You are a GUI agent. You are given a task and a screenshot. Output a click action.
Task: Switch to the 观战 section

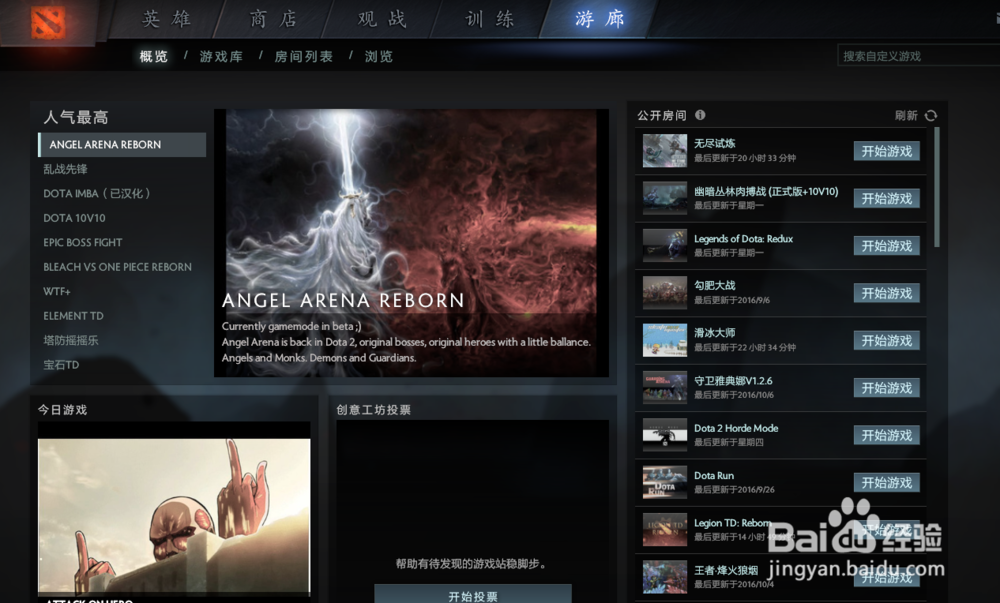(x=377, y=19)
